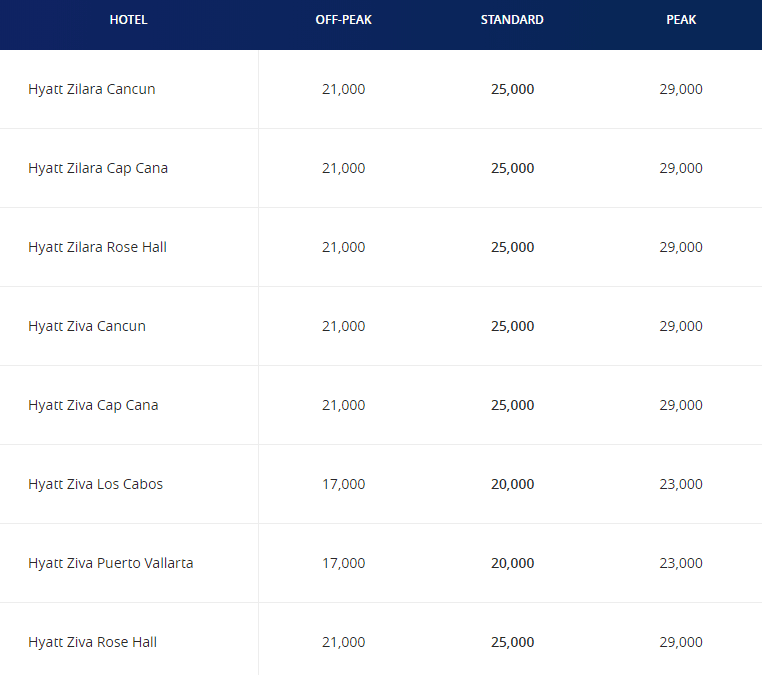Select Hyatt Zilara Cap Cana hotel name
This screenshot has width=762, height=675.
[98, 168]
